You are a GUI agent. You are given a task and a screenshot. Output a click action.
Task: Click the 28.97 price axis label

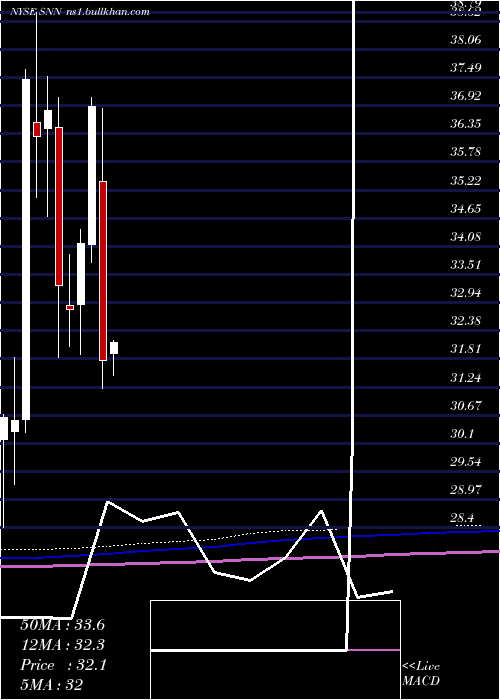click(x=466, y=490)
